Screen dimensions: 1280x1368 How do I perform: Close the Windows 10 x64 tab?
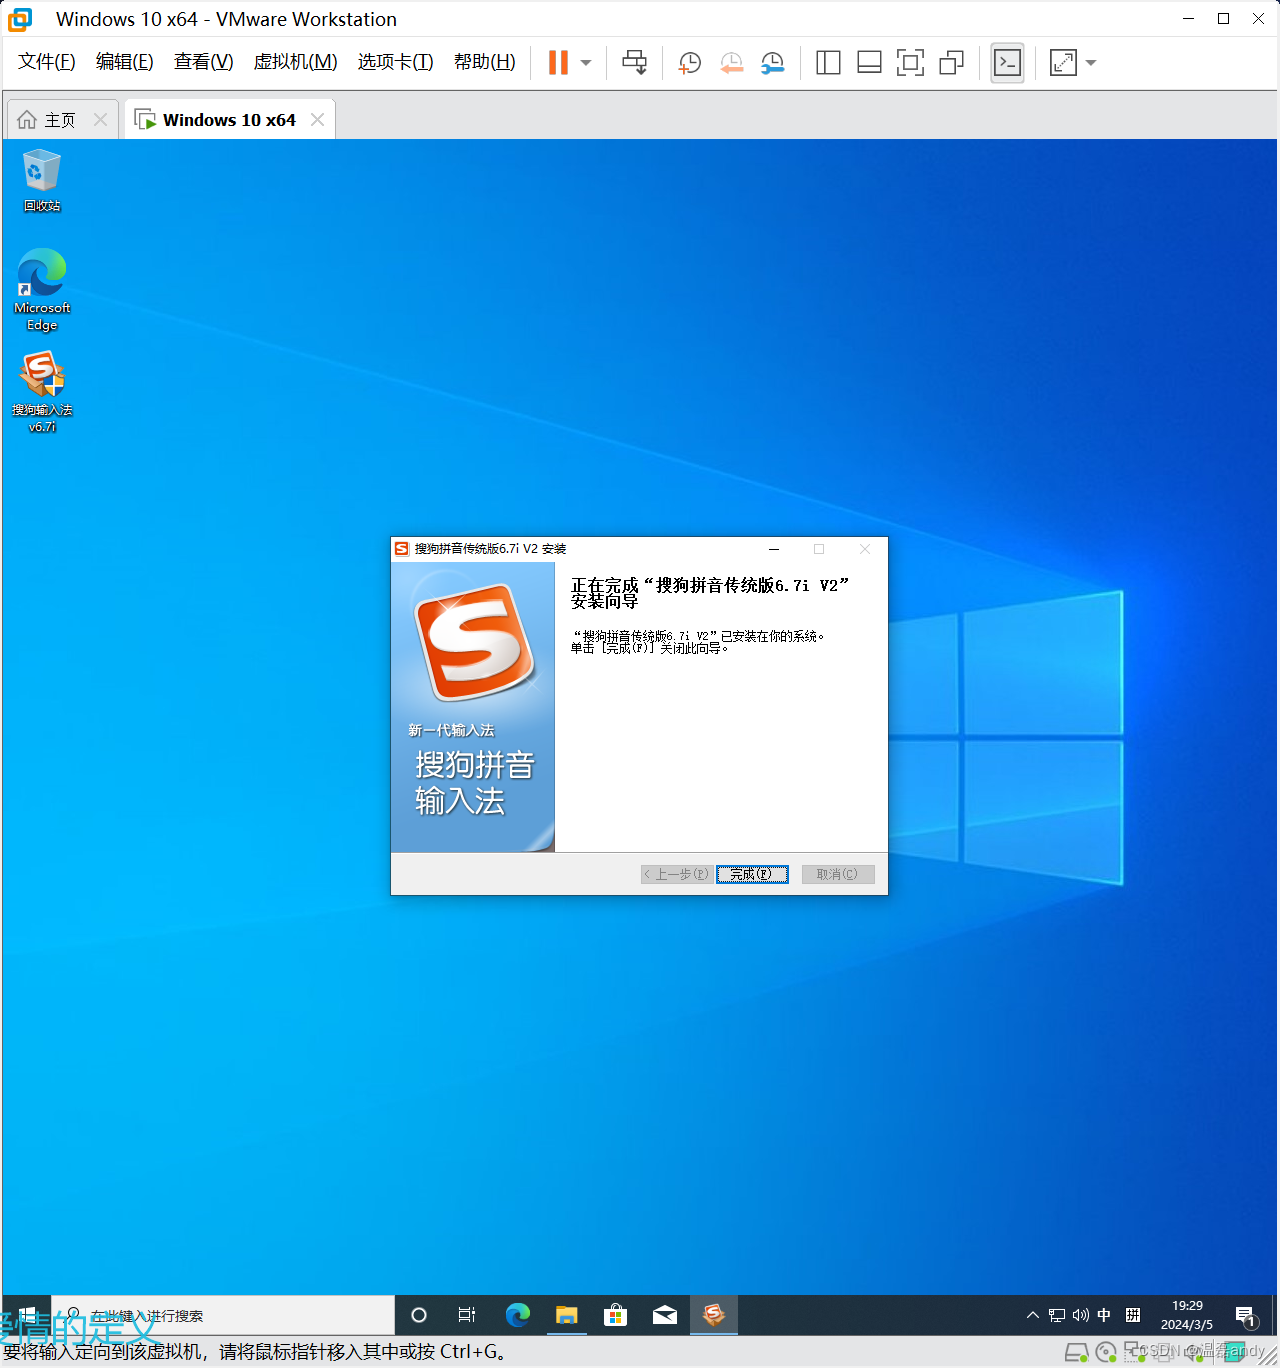tap(317, 119)
